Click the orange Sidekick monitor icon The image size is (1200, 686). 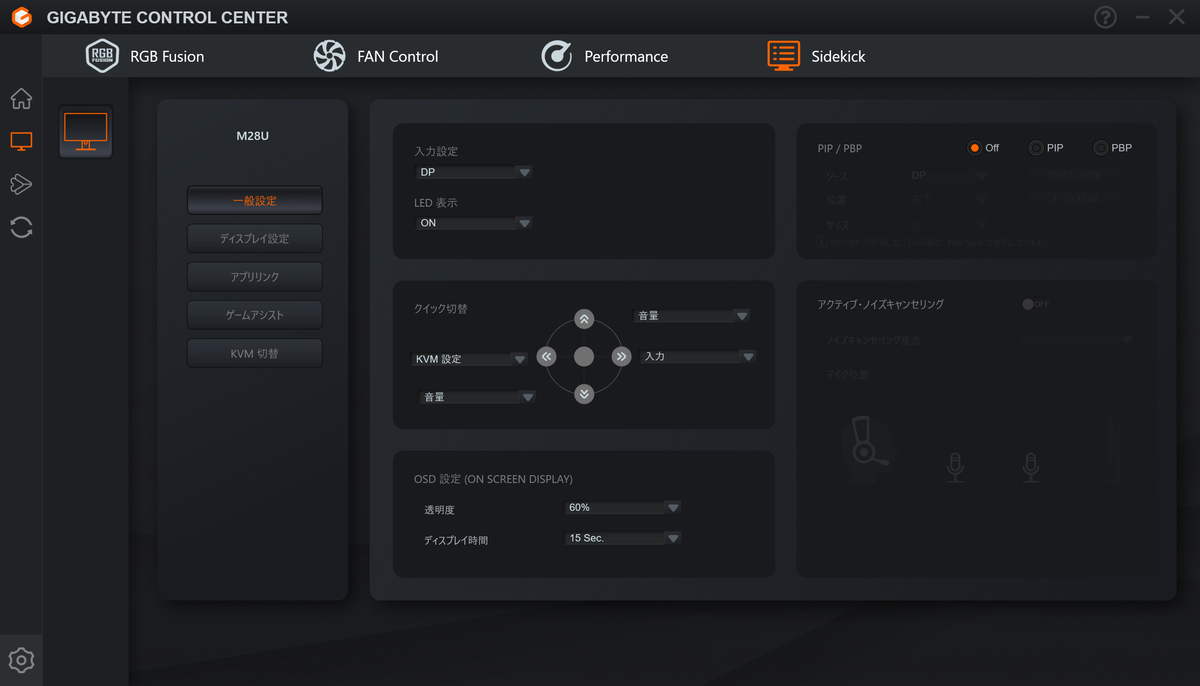[x=783, y=55]
